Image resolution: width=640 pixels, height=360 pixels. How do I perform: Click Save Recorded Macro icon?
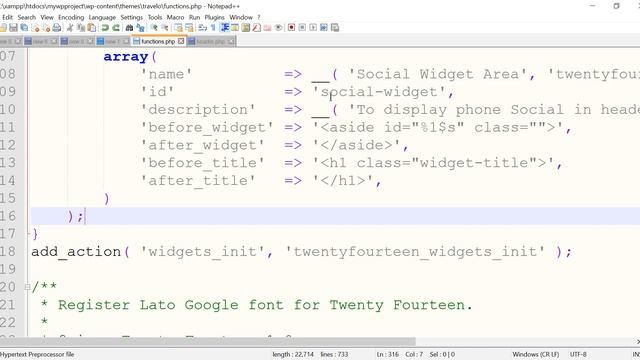[335, 28]
